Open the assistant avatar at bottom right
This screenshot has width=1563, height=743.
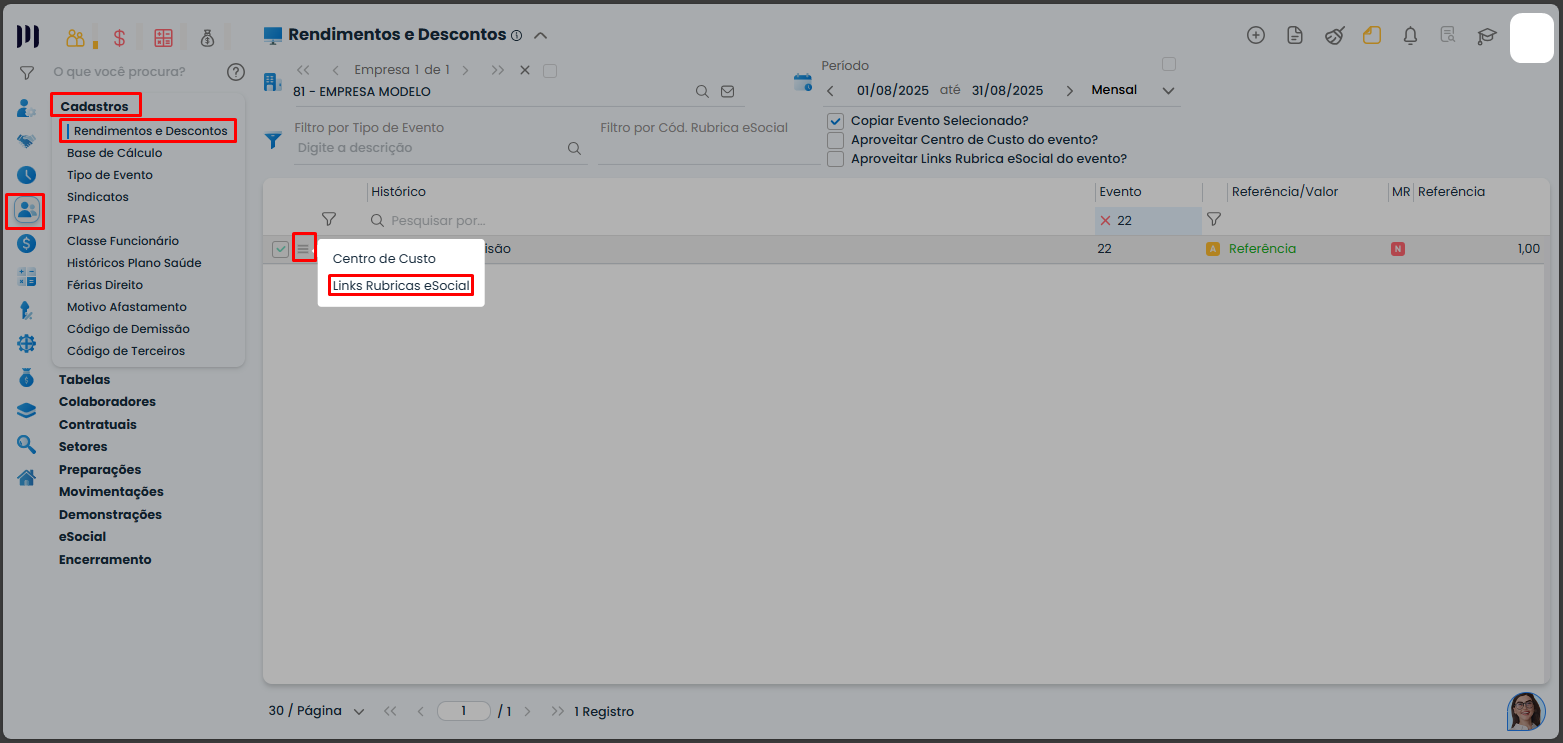1526,711
